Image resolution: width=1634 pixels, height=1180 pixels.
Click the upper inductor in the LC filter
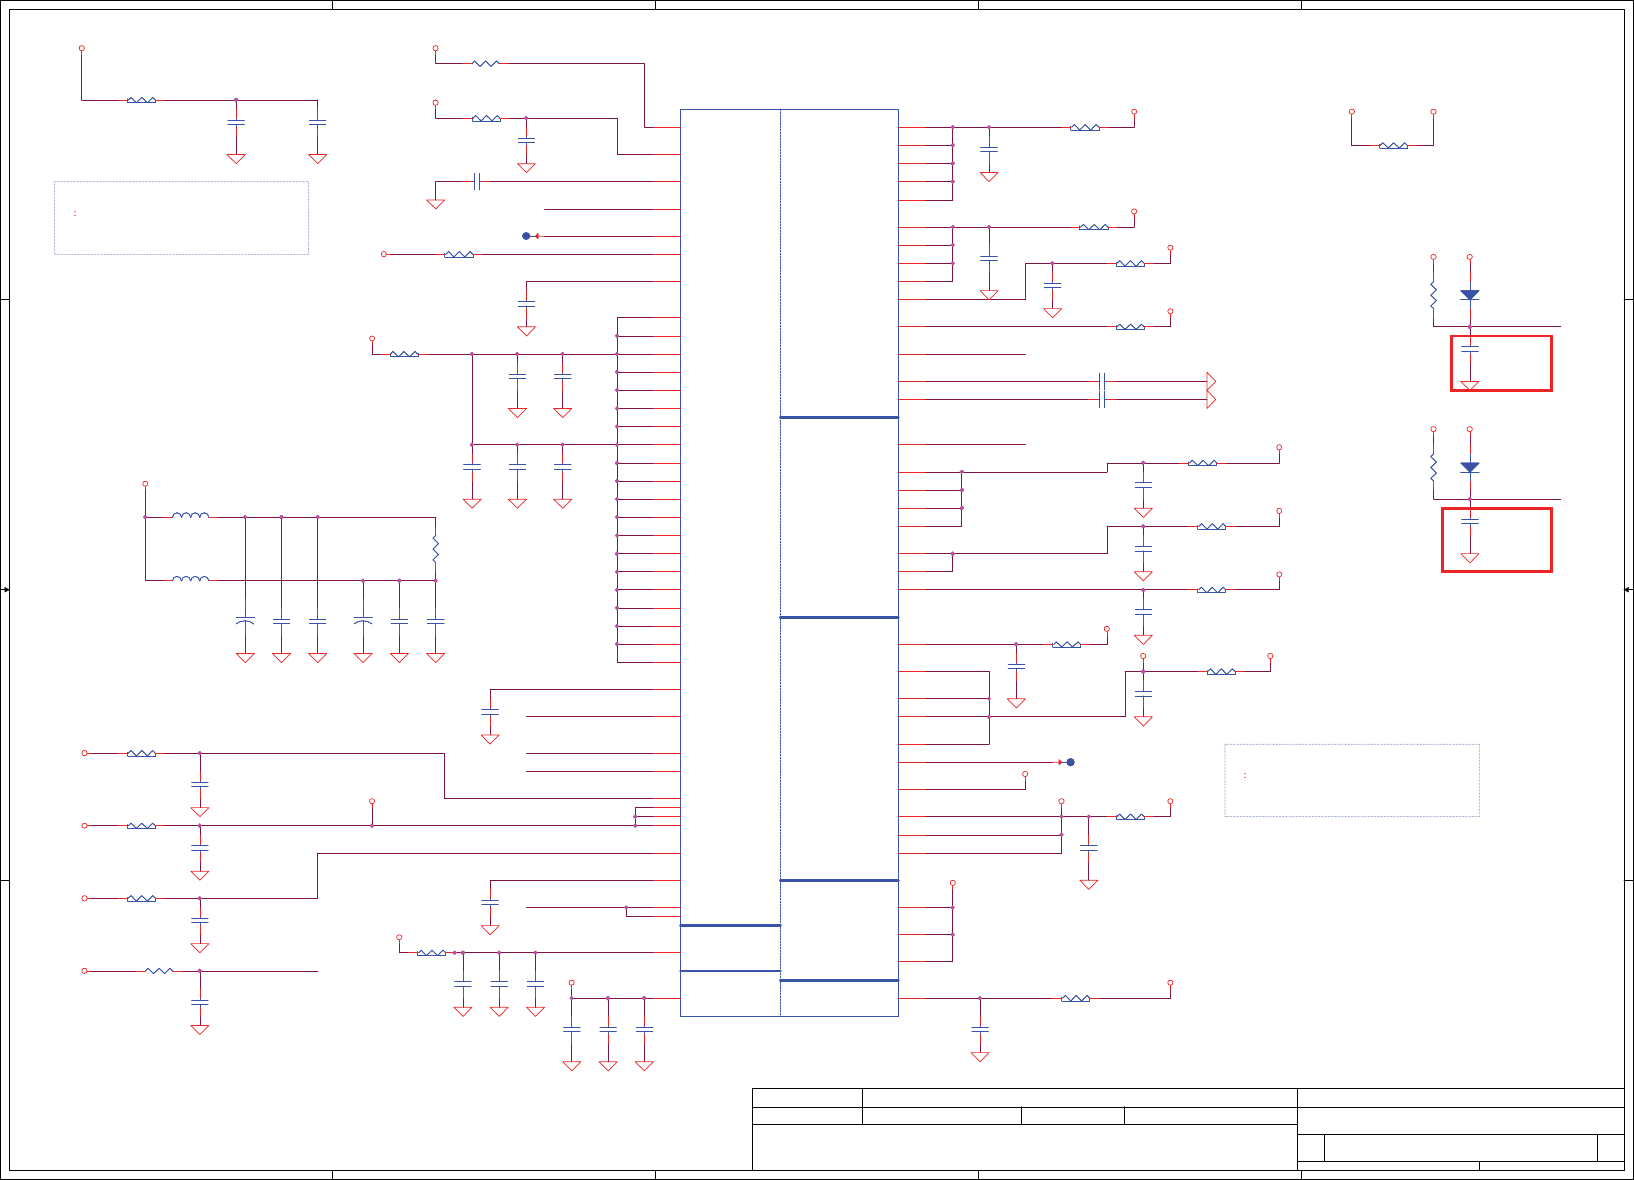point(190,516)
